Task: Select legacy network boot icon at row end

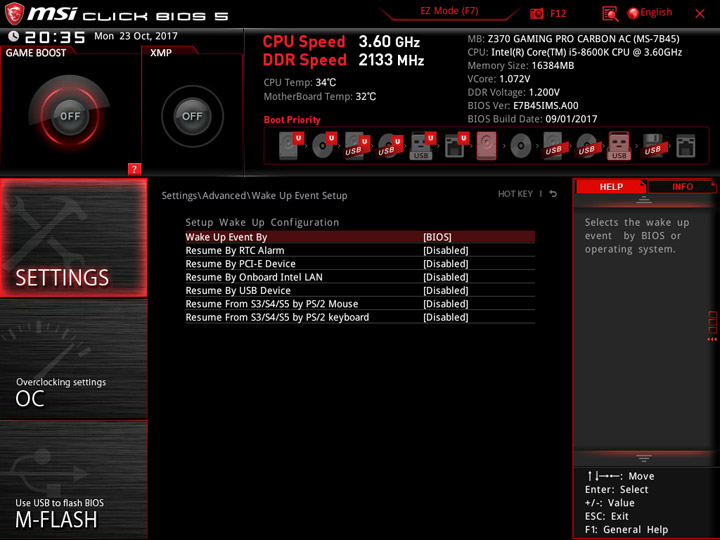Action: (686, 146)
